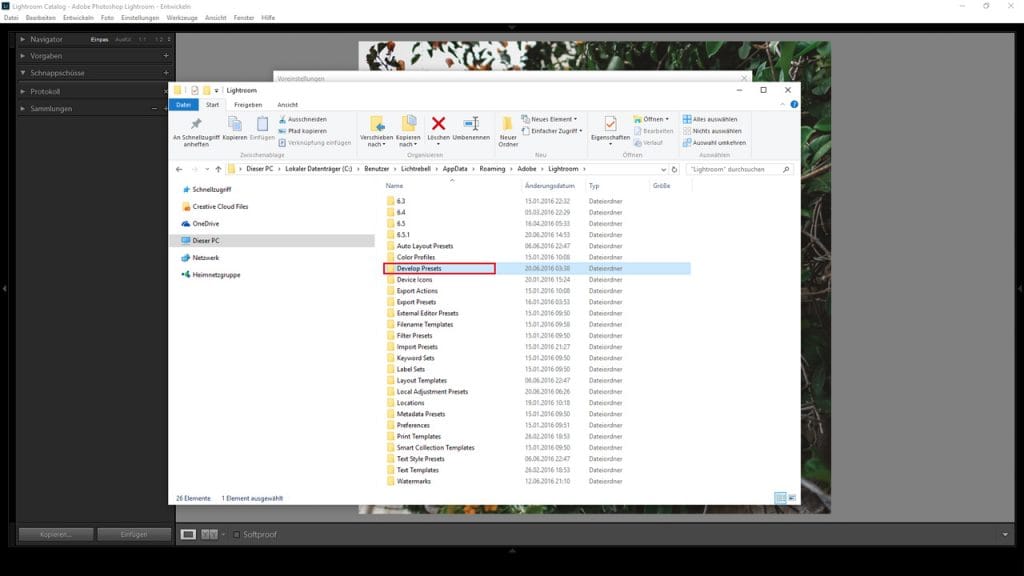Expand the Vorgaben panel

(x=23, y=56)
